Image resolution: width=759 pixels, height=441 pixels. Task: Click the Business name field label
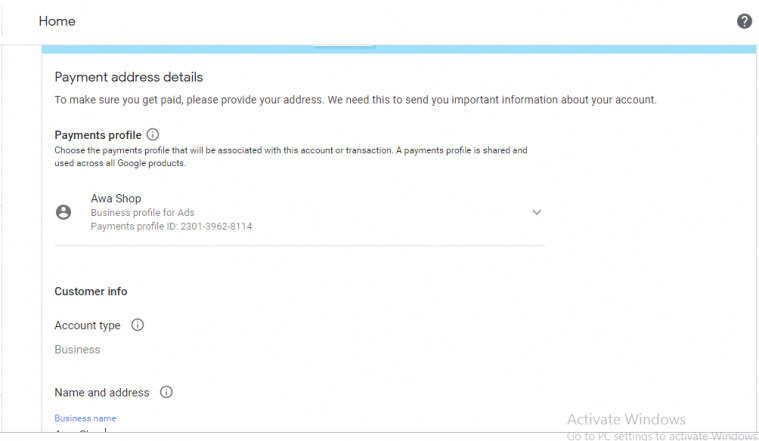tap(85, 418)
